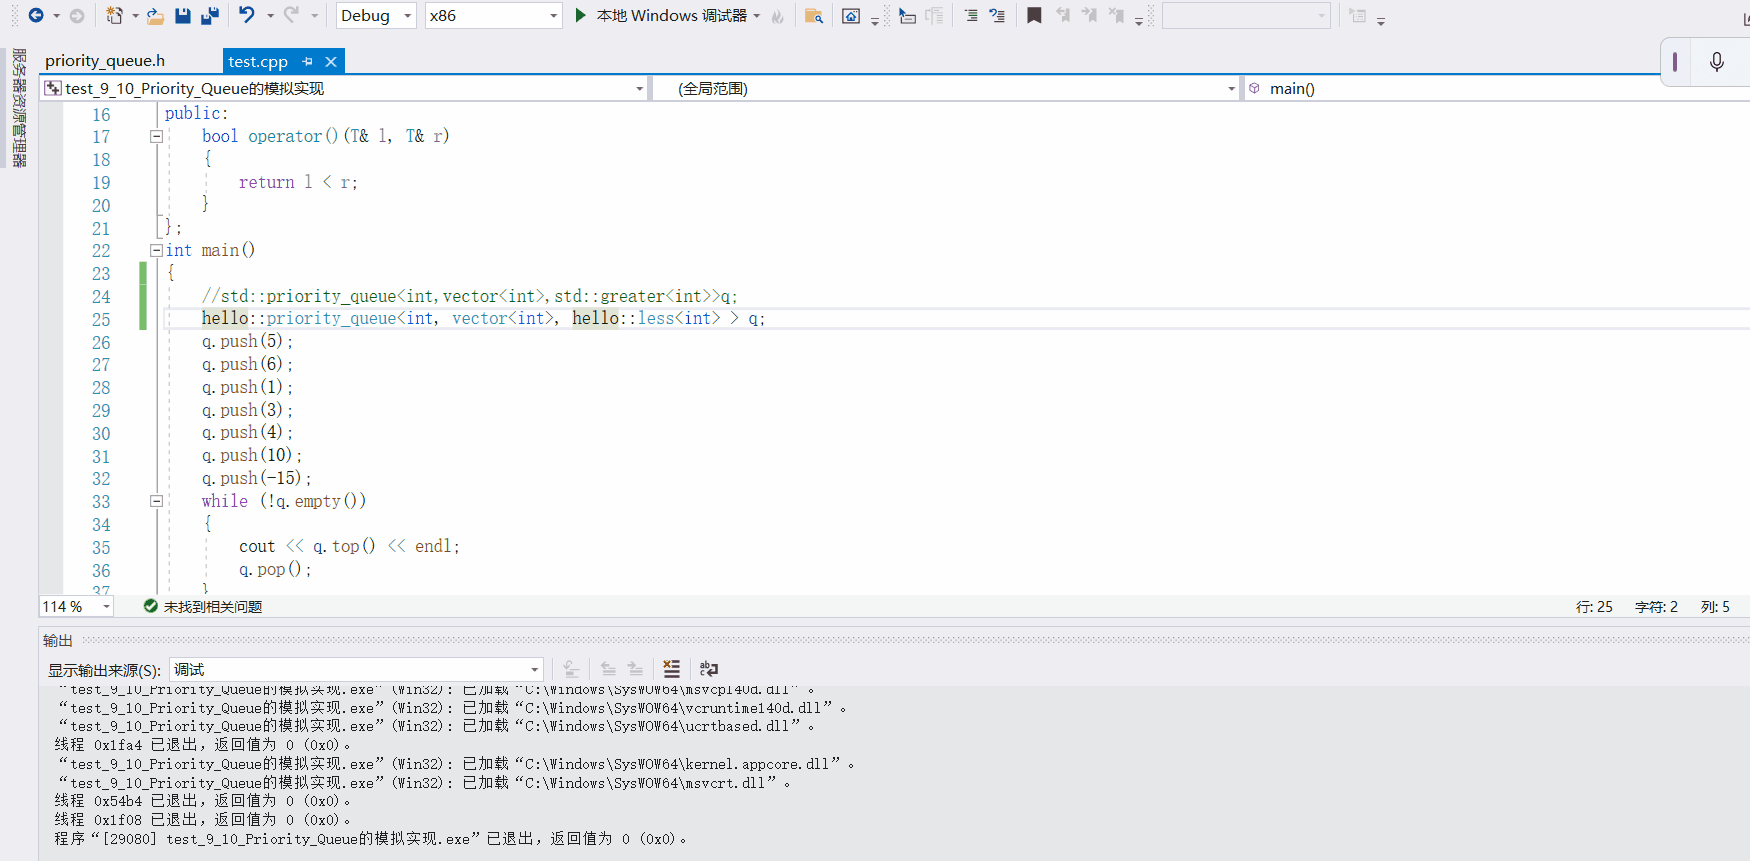Image resolution: width=1750 pixels, height=861 pixels.
Task: Navigate backward with the back arrow
Action: click(36, 15)
